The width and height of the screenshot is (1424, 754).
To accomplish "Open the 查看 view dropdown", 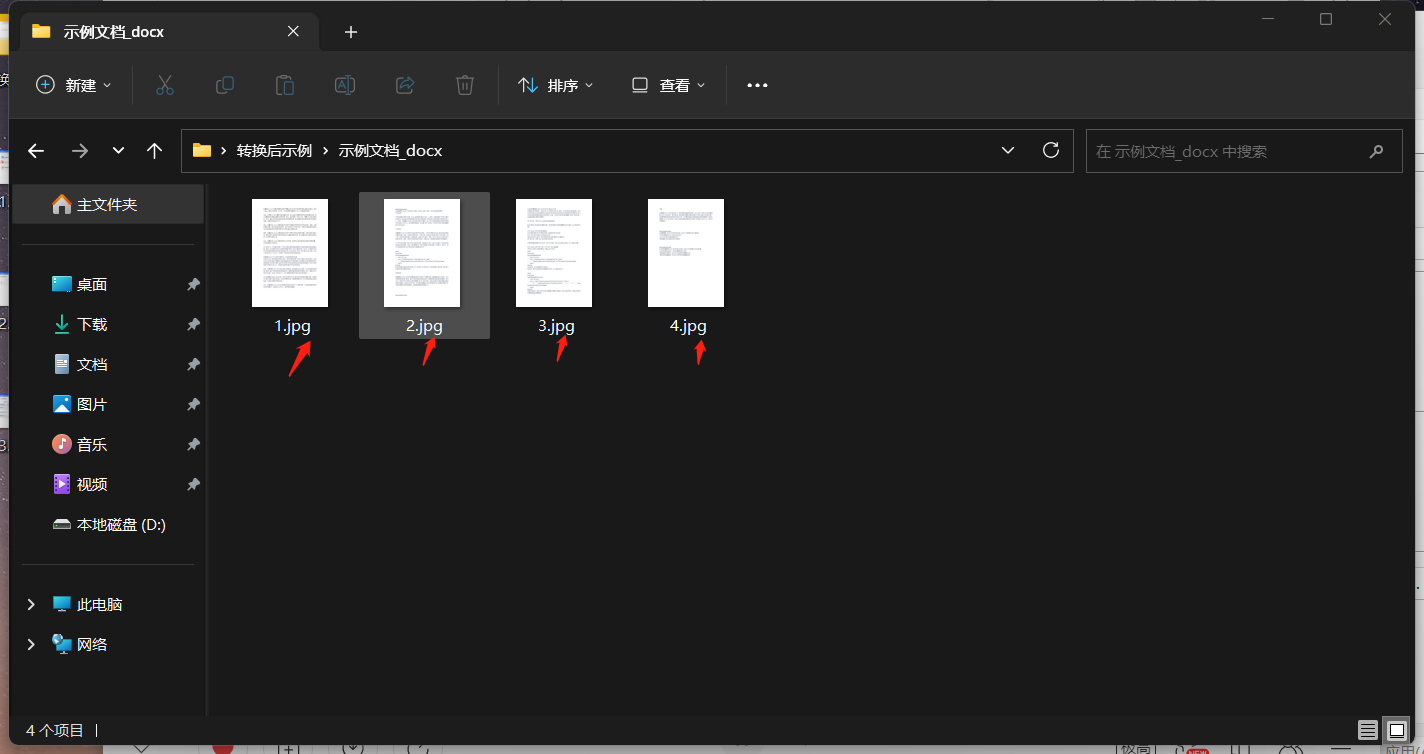I will 666,85.
